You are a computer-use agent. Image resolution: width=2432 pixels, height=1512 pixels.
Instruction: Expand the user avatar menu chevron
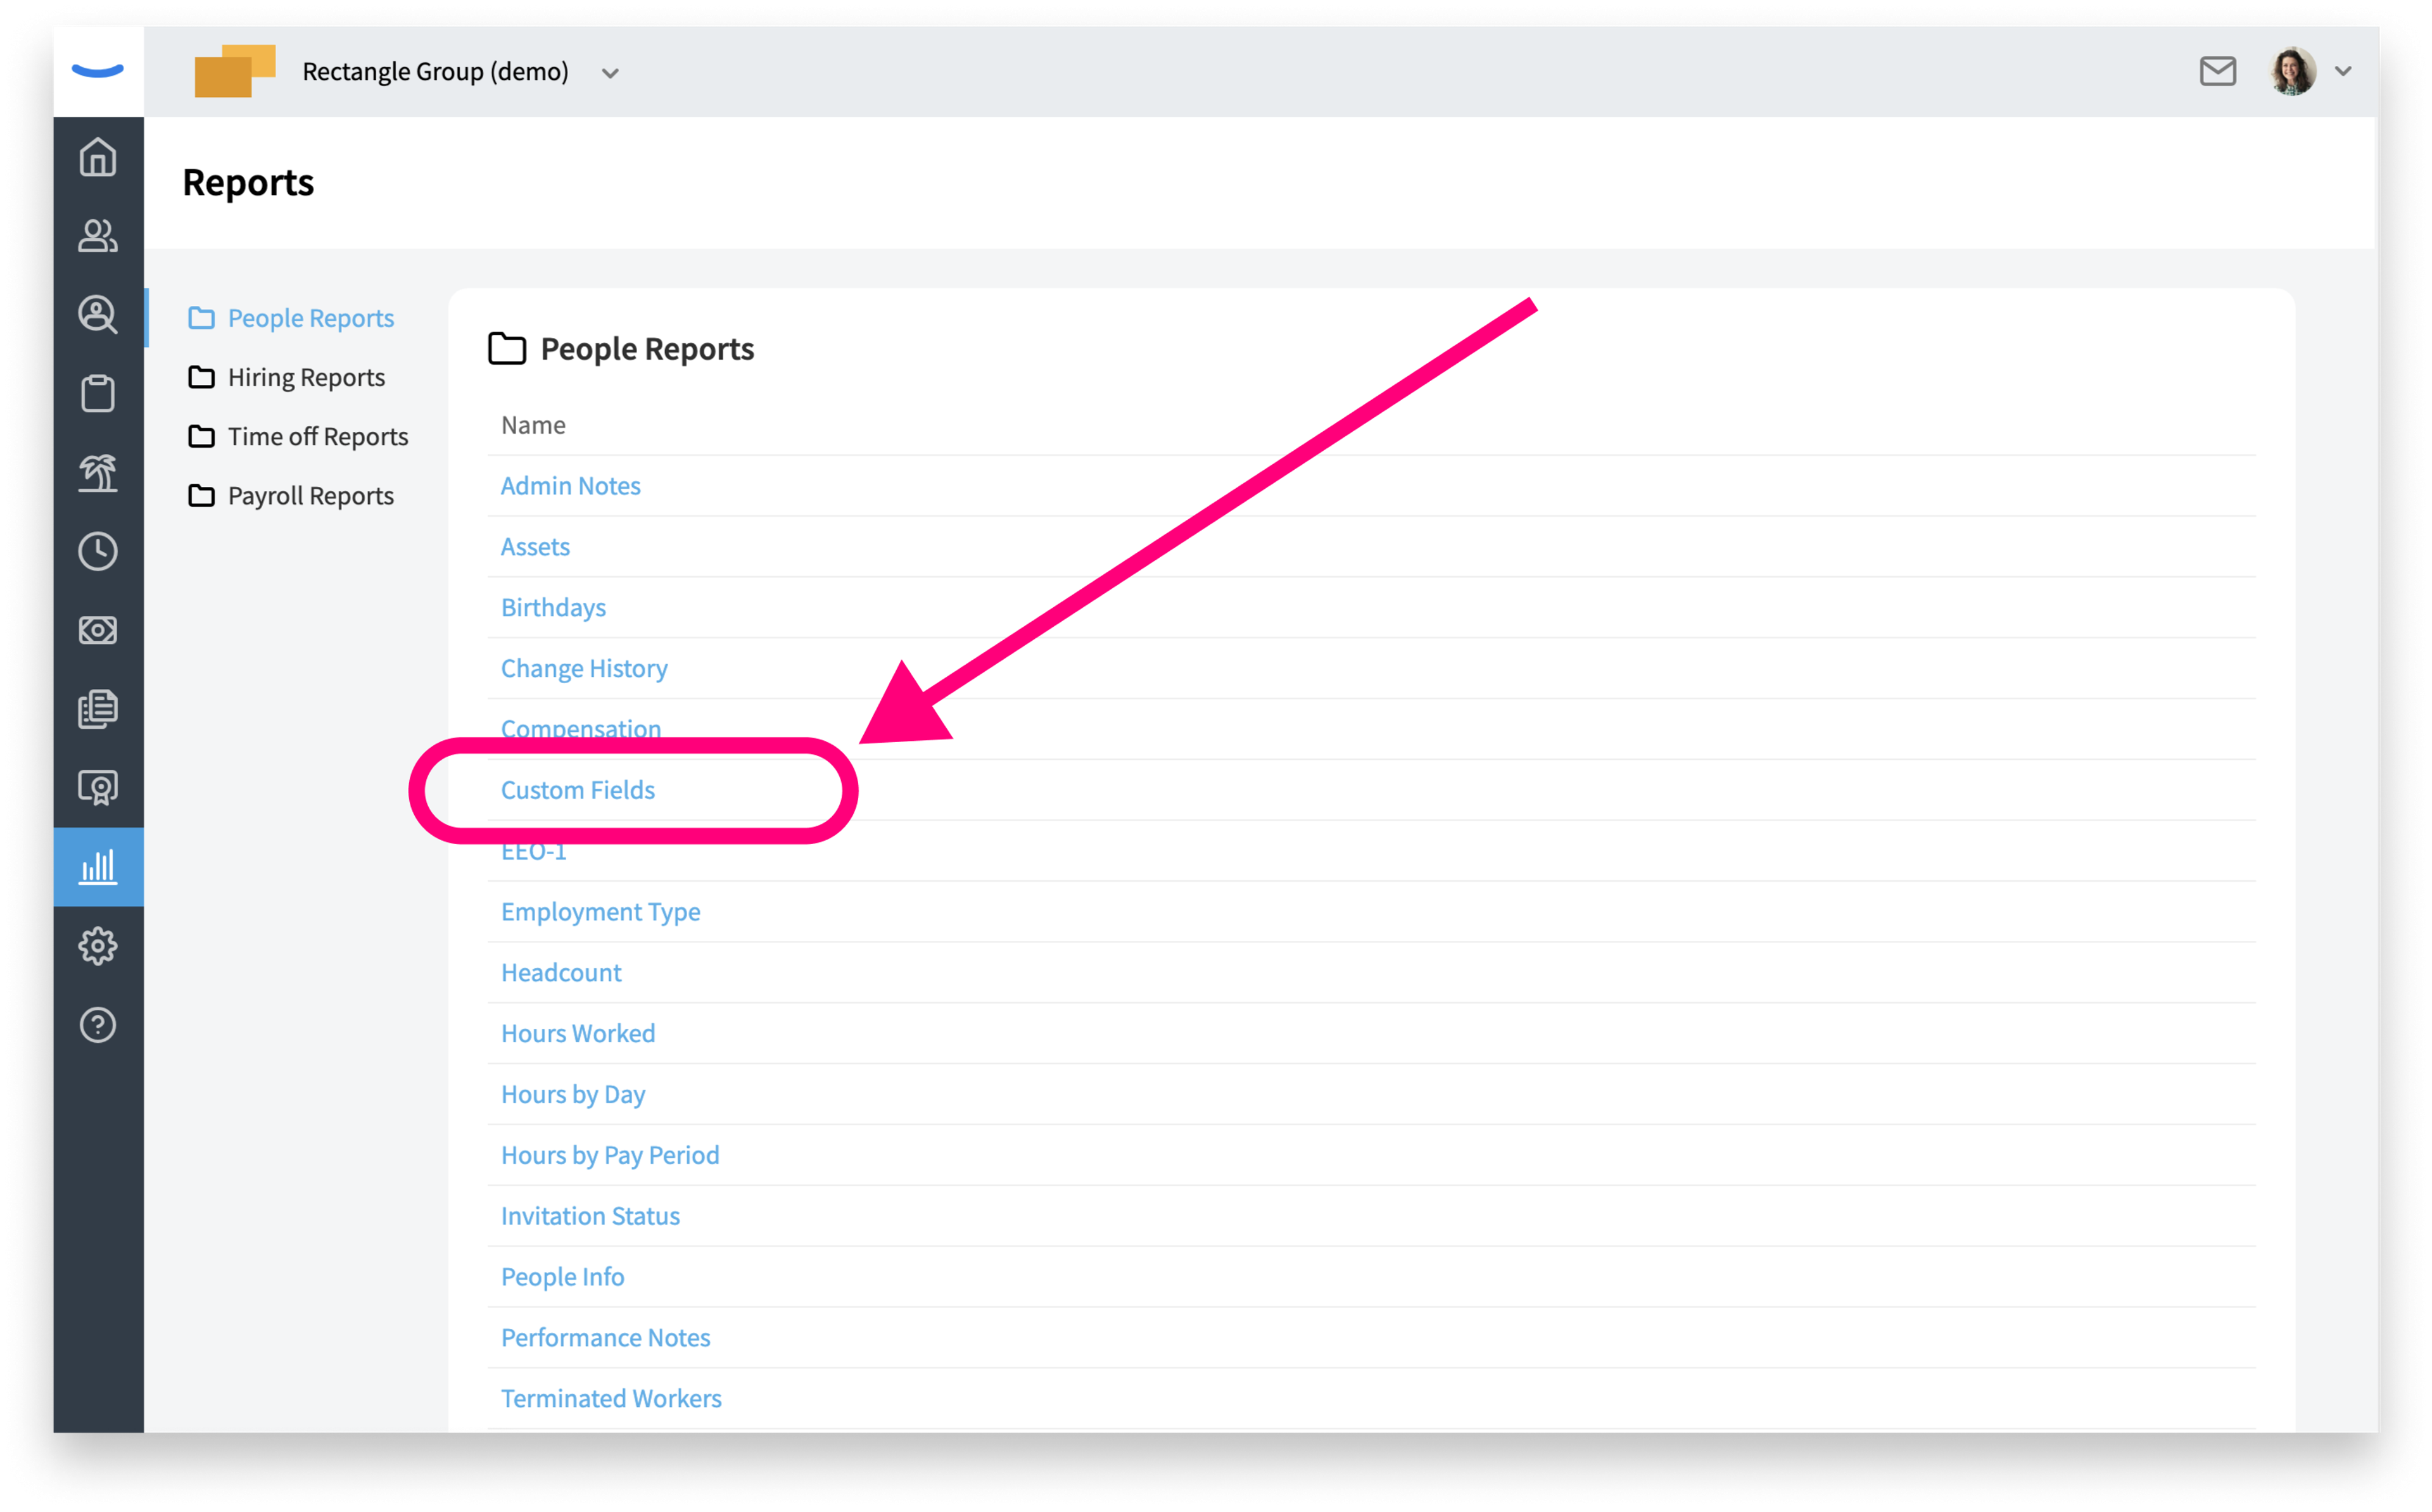coord(2343,71)
